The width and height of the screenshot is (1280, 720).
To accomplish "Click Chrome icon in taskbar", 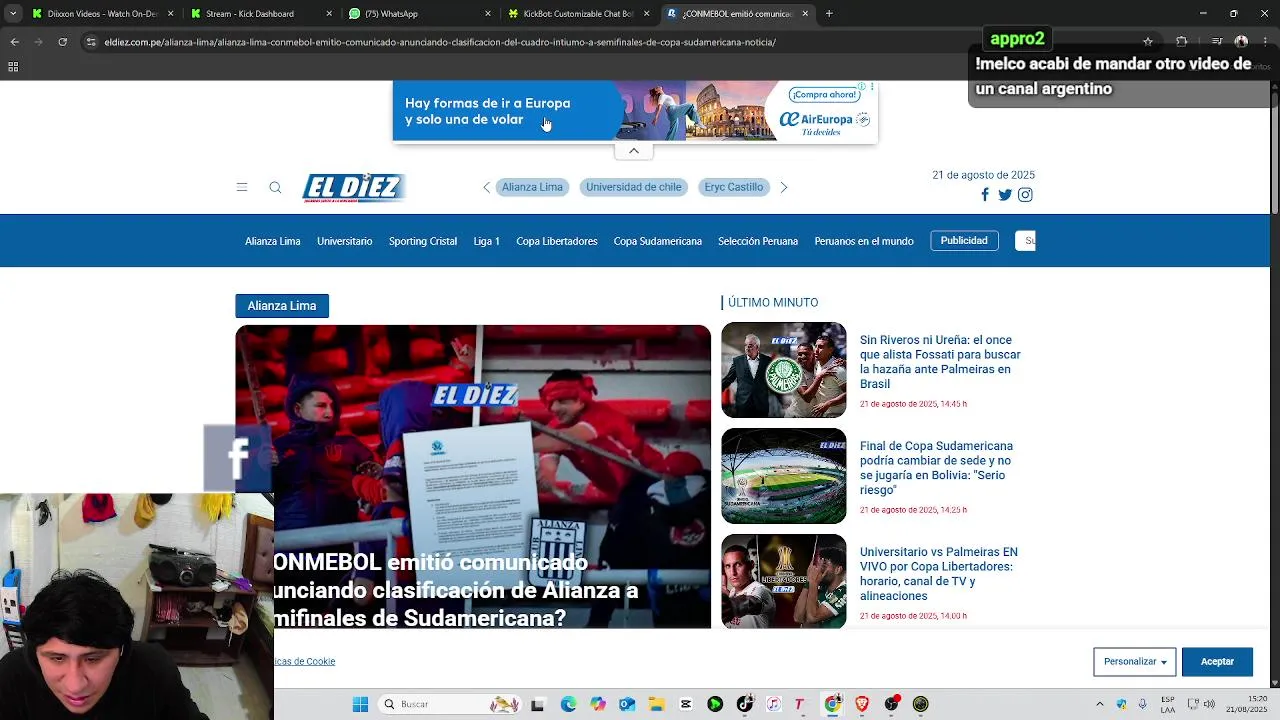I will click(832, 704).
